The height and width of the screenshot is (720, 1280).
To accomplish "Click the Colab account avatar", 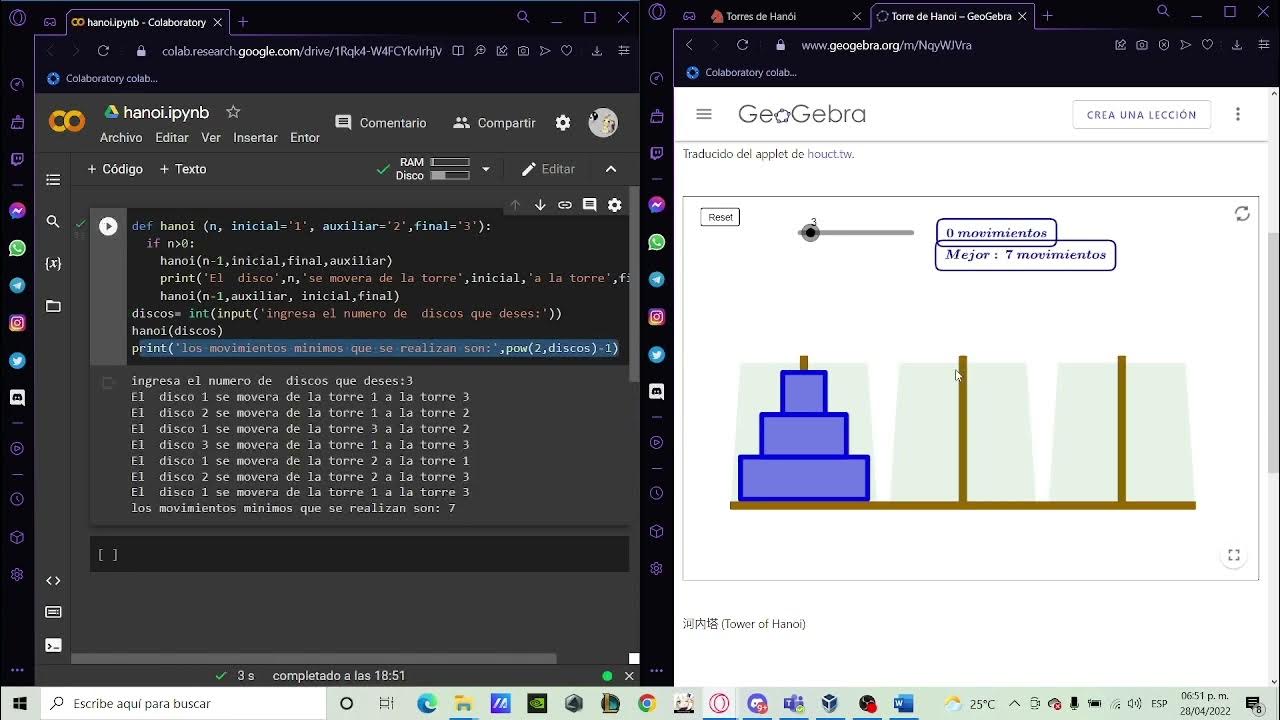I will 603,123.
